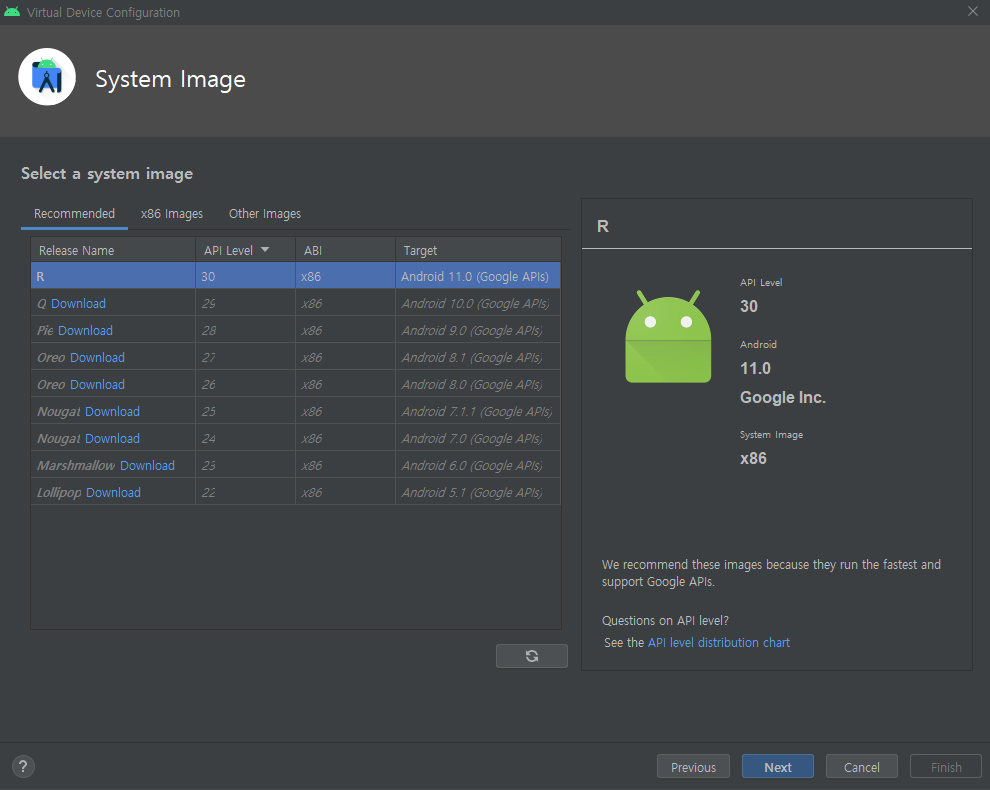Click API level 29 cell

[x=246, y=304]
